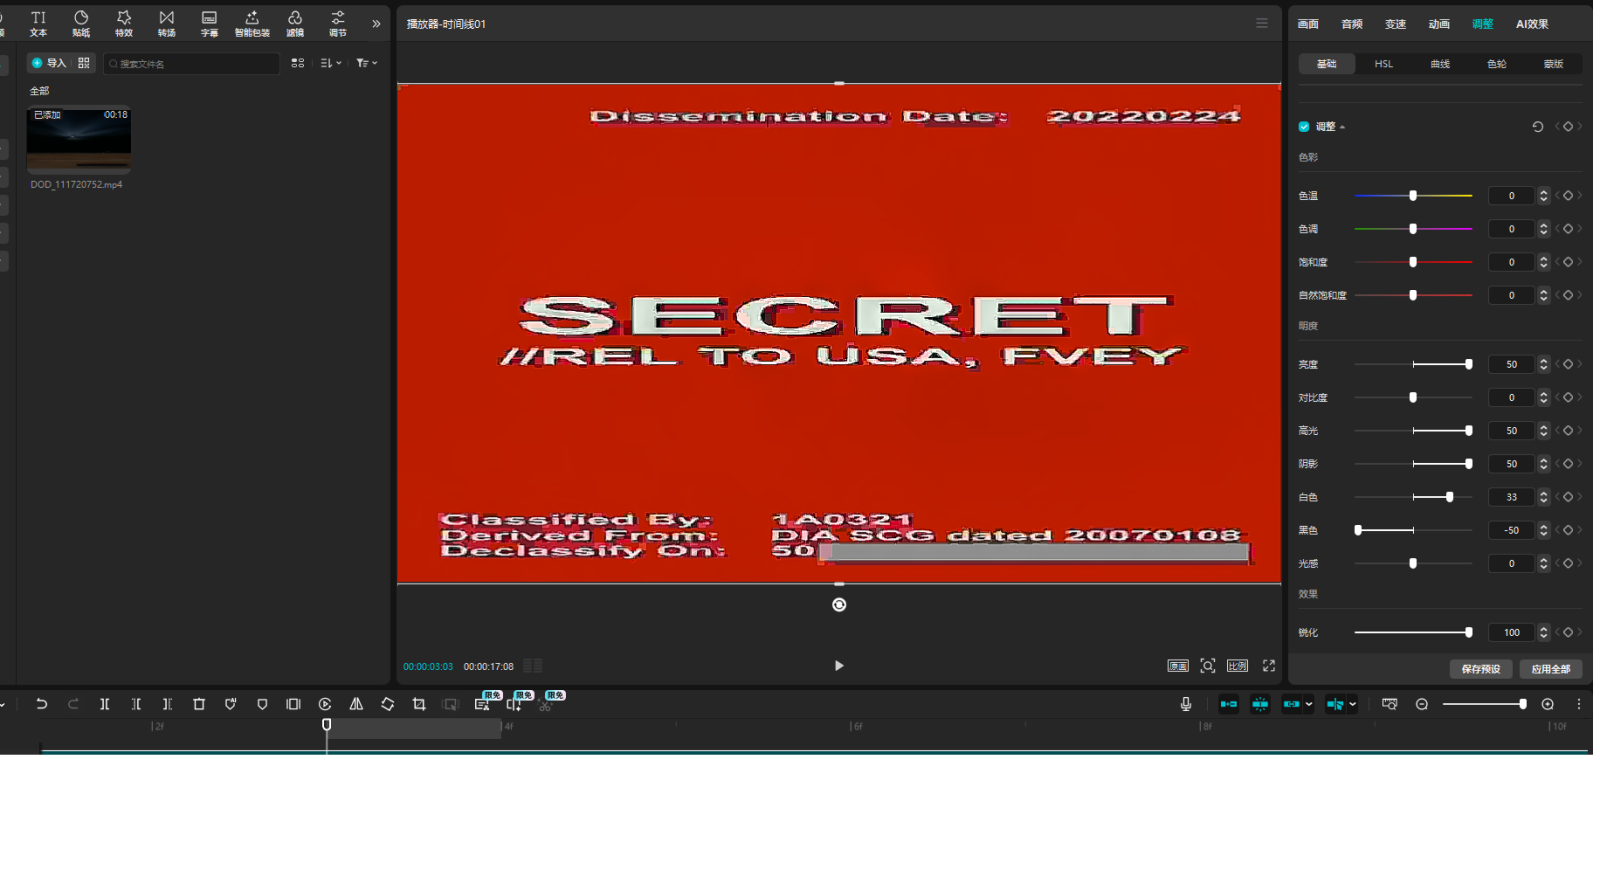1600x870 pixels.
Task: Click the reverse playback icon
Action: [x=325, y=704]
